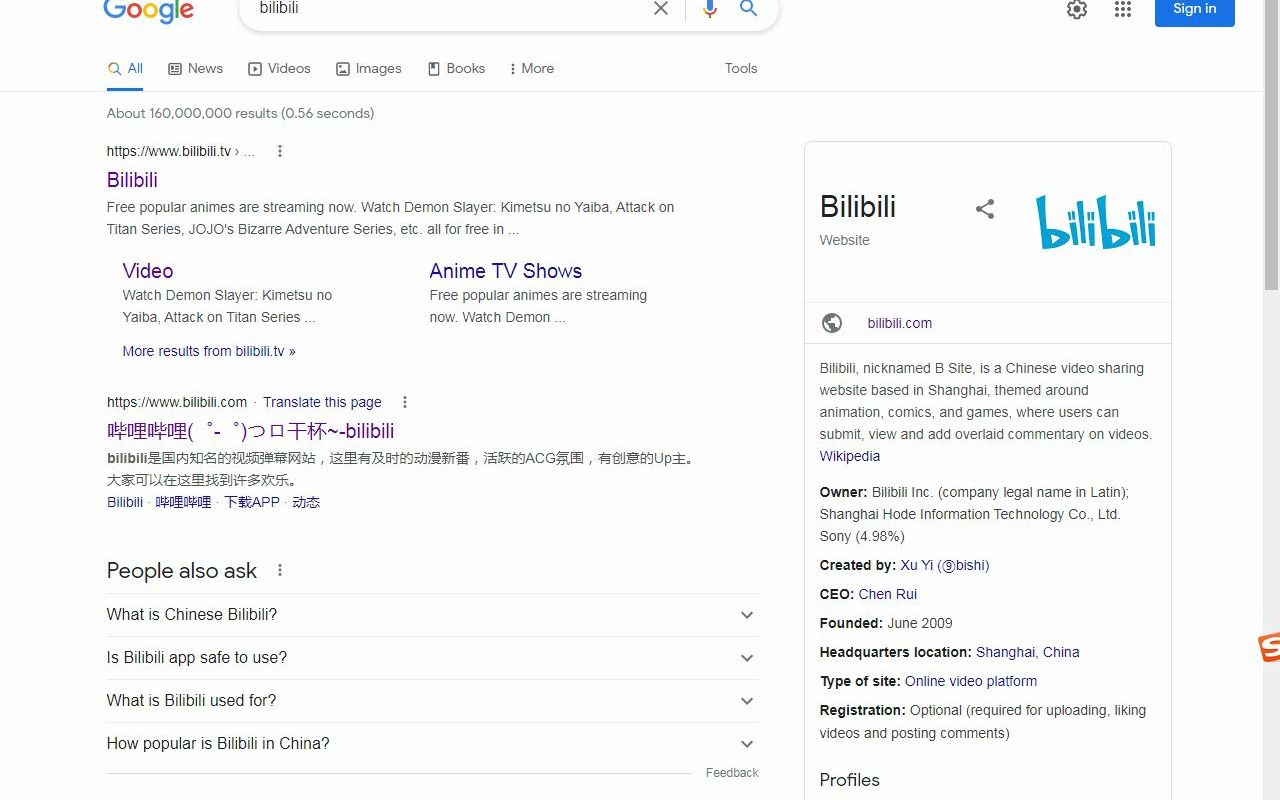Share the Bilibili knowledge panel

click(985, 209)
